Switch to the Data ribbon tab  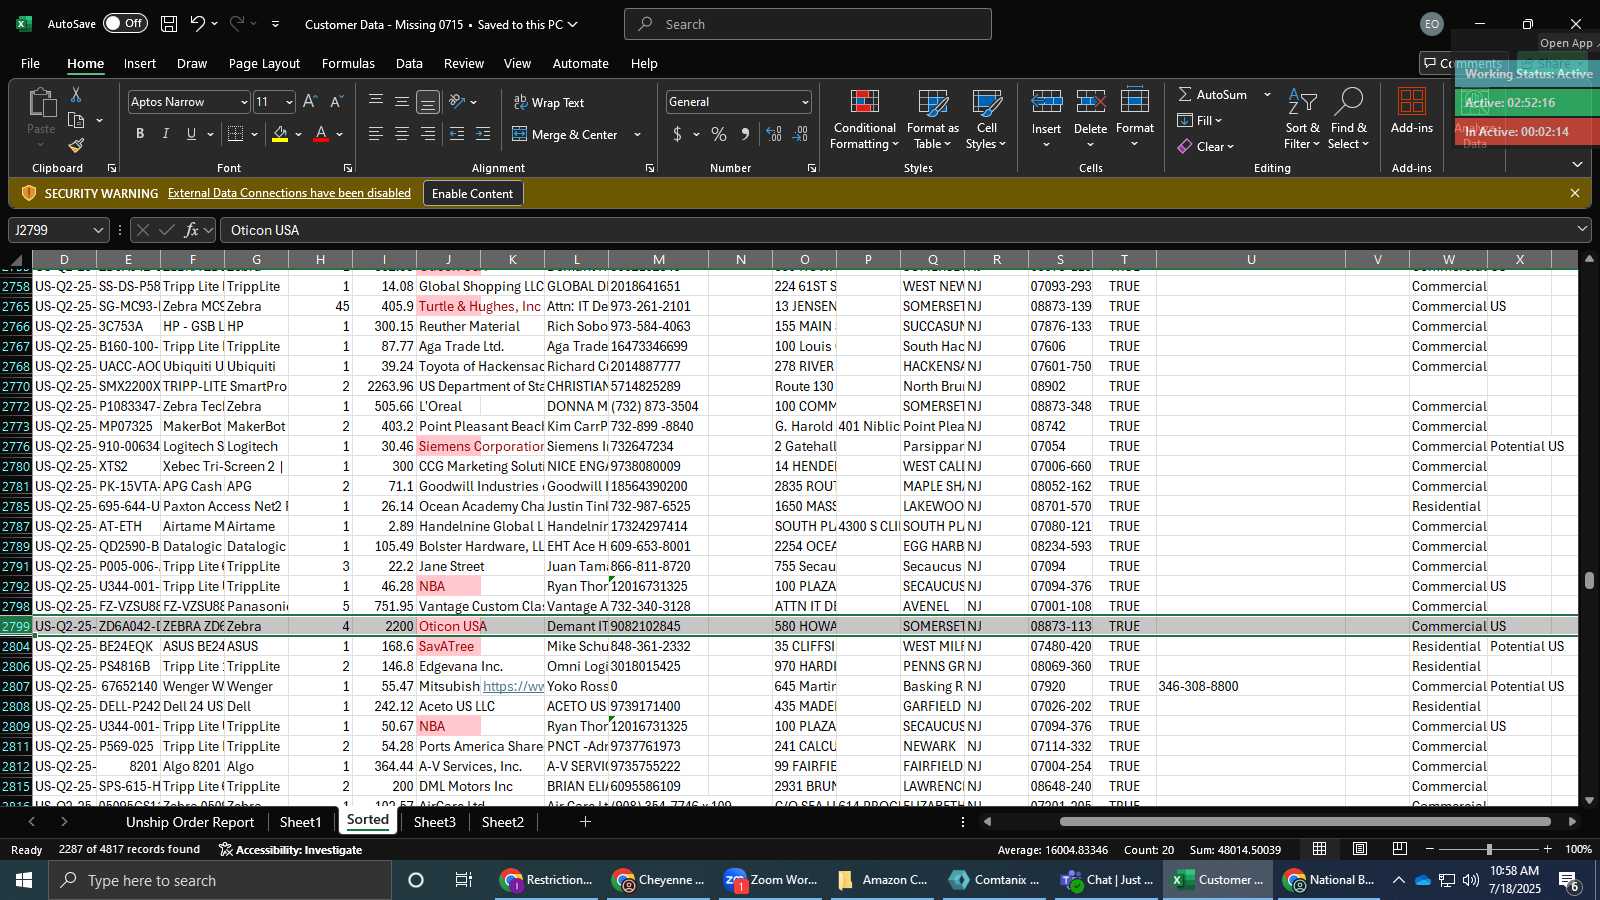[409, 63]
